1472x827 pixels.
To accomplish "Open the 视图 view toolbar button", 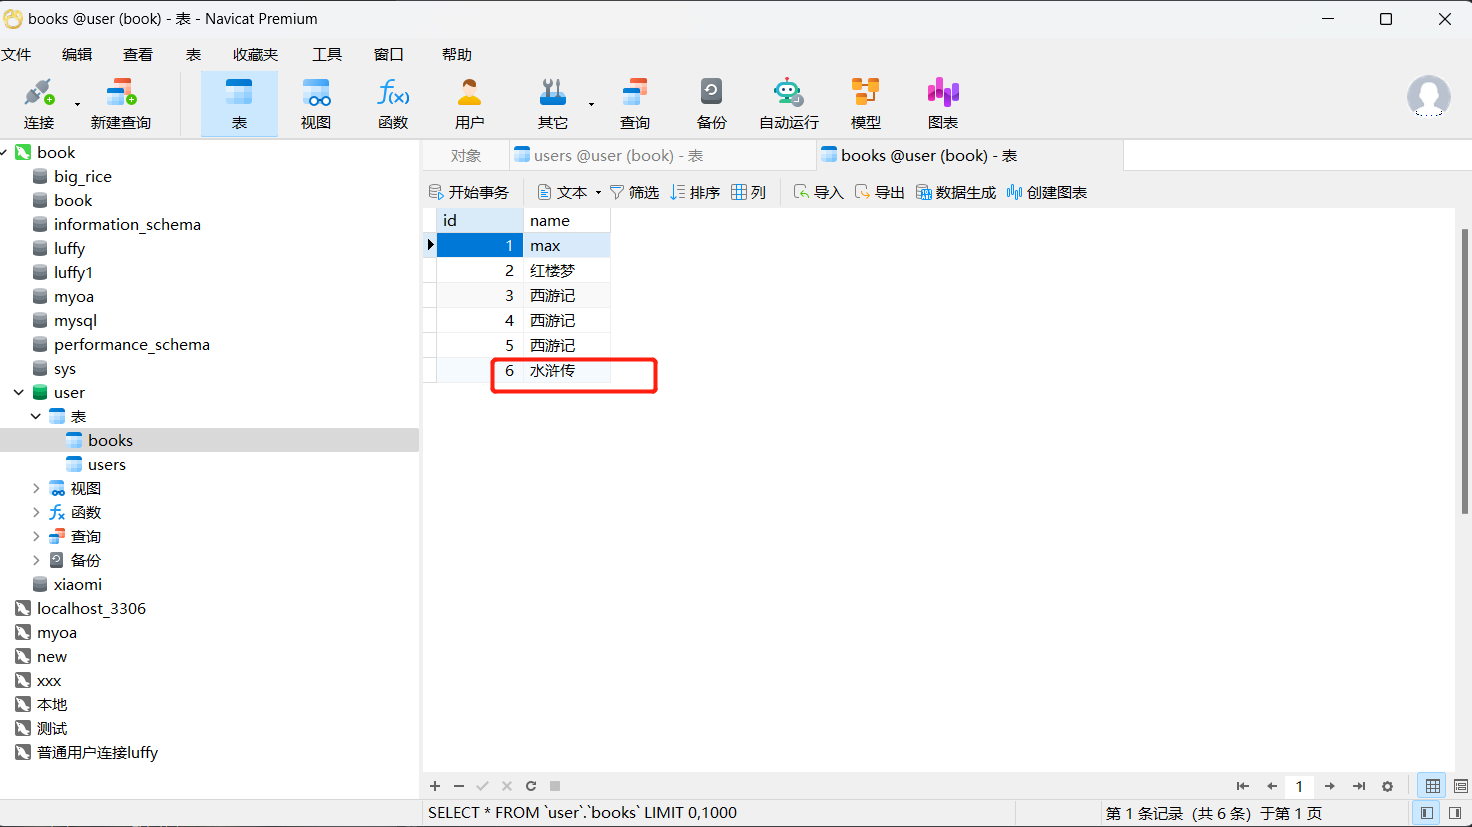I will click(316, 104).
